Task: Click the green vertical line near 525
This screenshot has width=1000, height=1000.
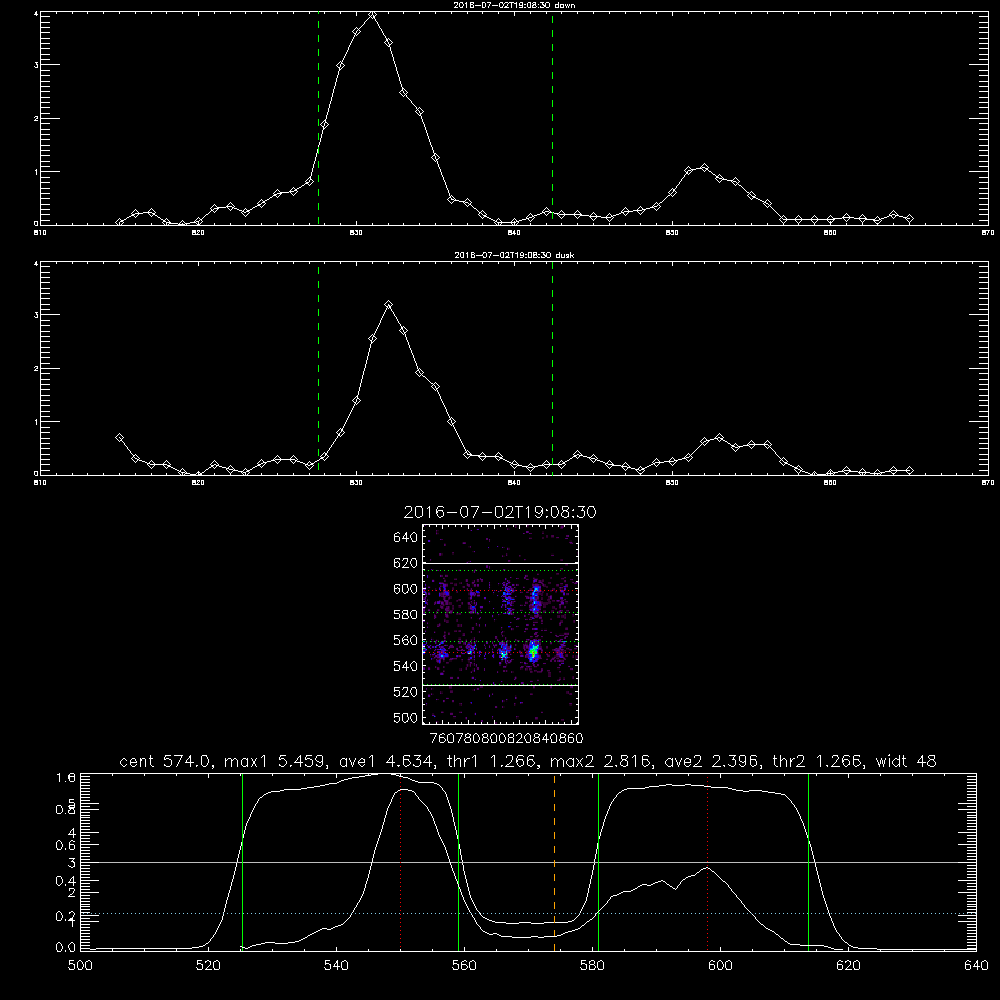Action: pyautogui.click(x=242, y=862)
